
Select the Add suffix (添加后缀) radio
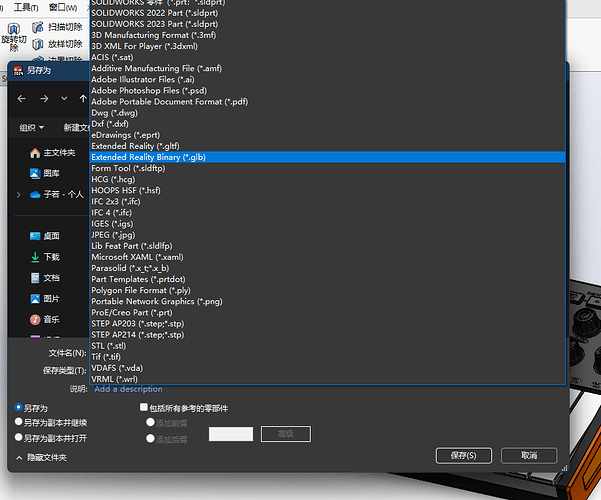coord(150,438)
